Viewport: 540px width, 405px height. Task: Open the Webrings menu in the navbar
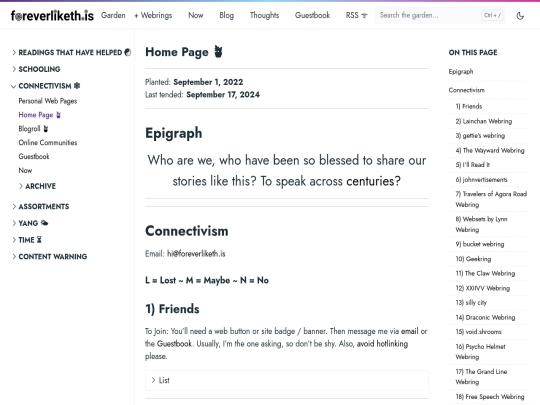[x=153, y=15]
